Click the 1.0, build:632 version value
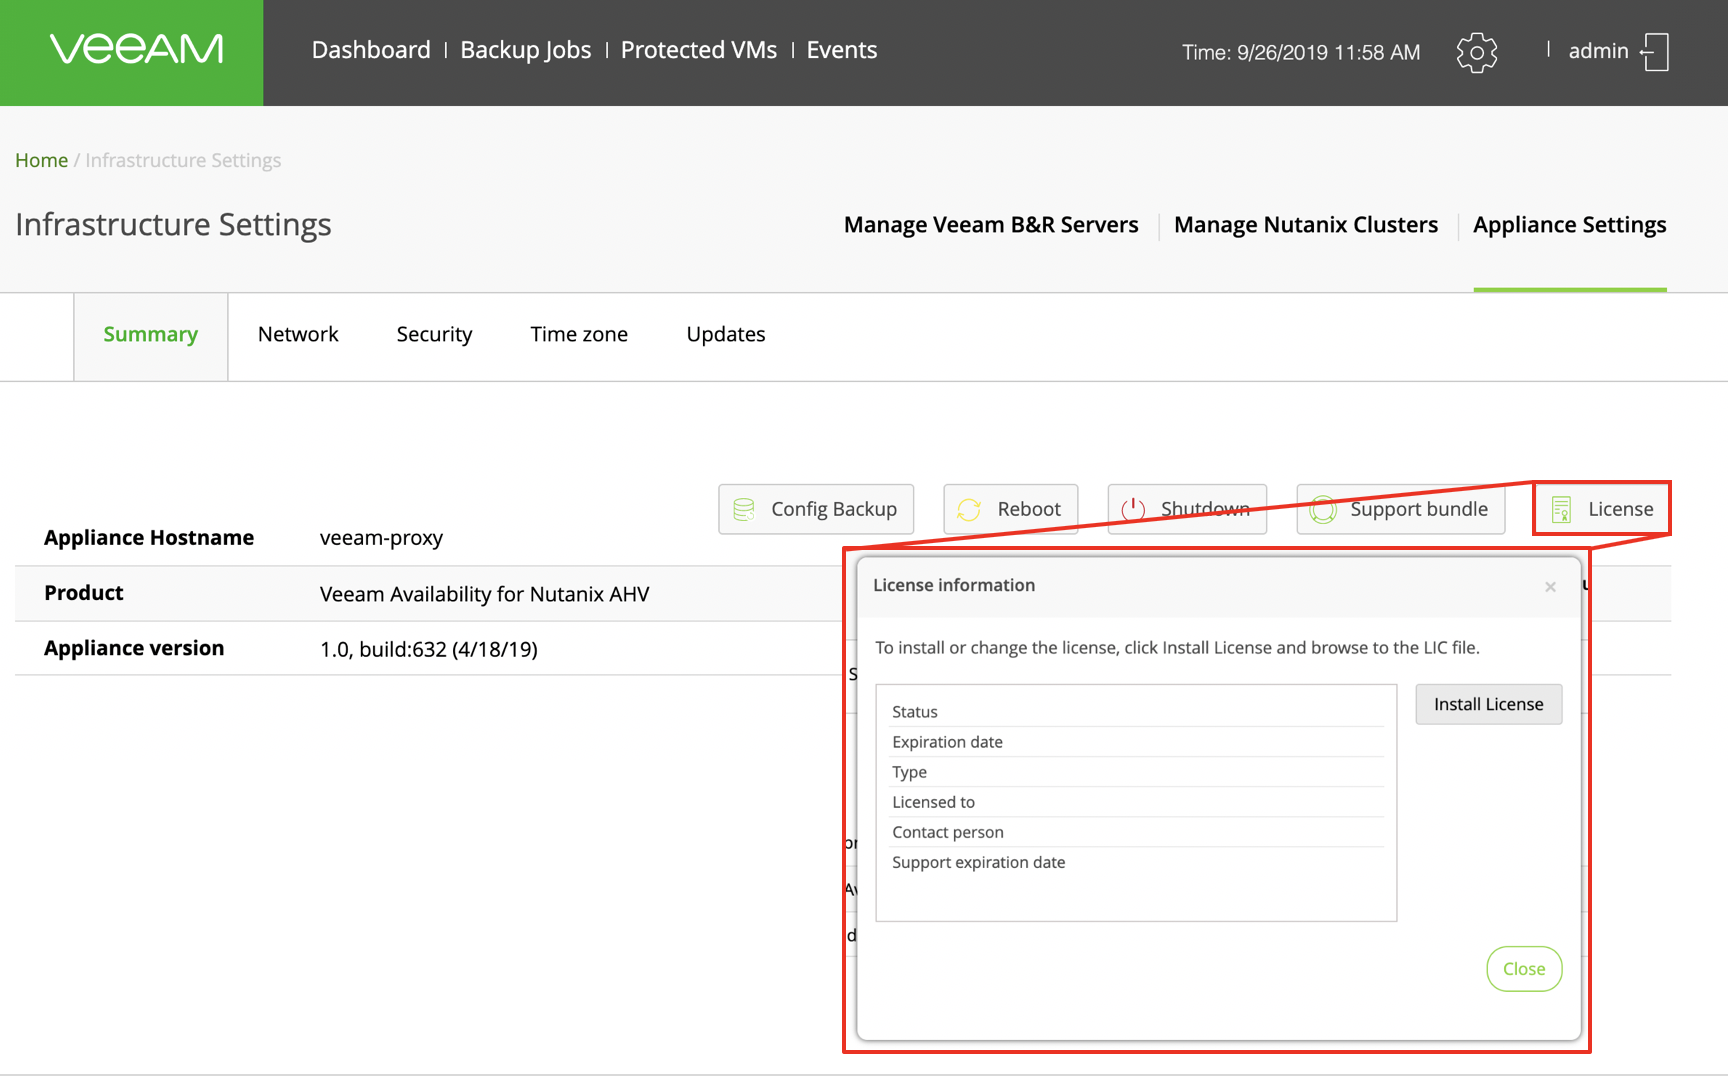 pyautogui.click(x=428, y=649)
